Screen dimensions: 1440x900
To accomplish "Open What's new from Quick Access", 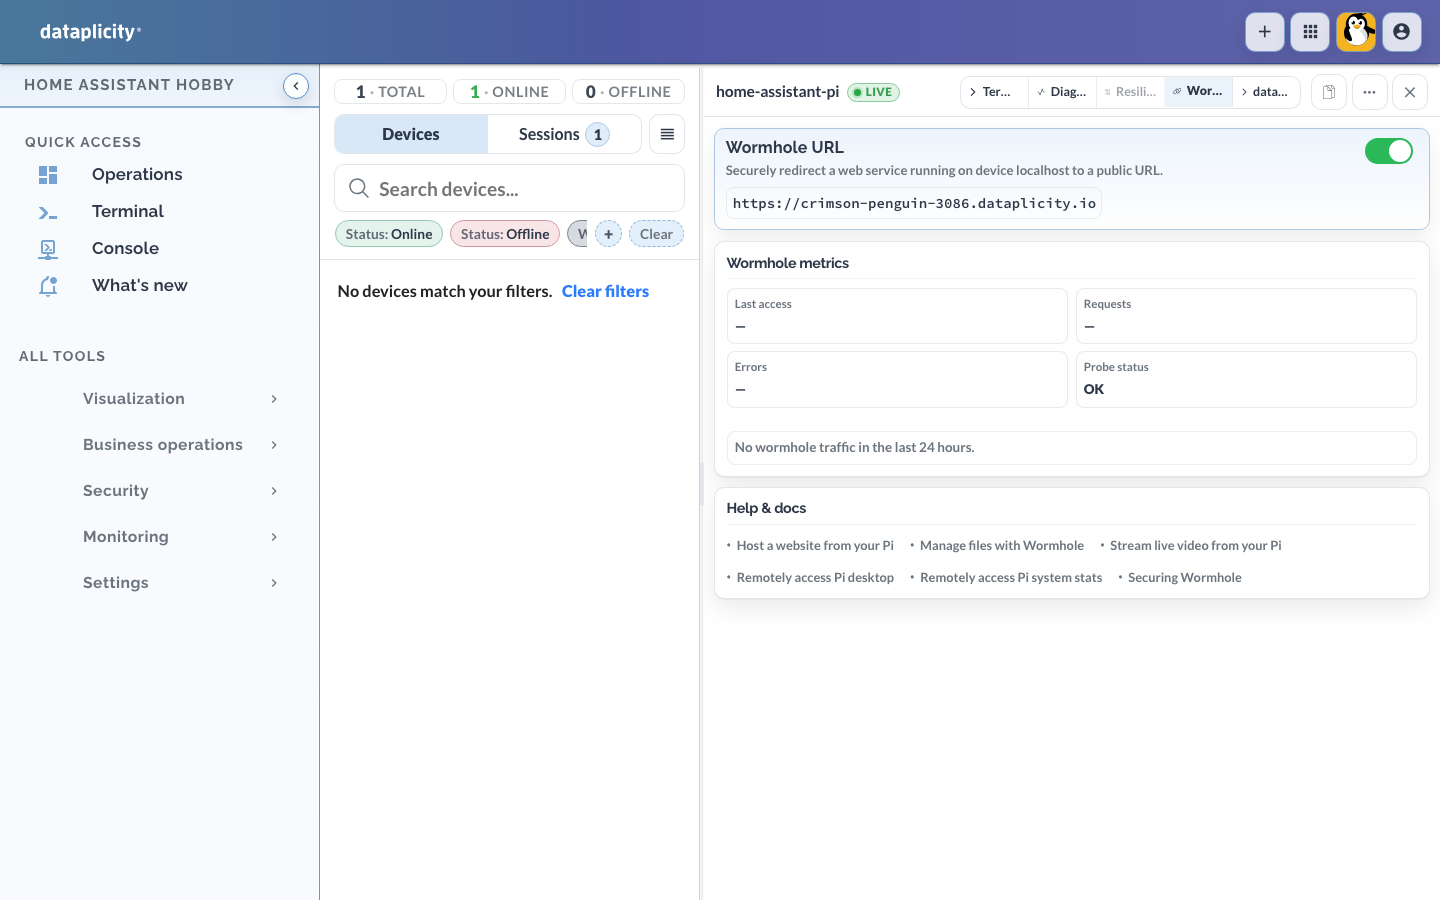I will click(x=140, y=286).
